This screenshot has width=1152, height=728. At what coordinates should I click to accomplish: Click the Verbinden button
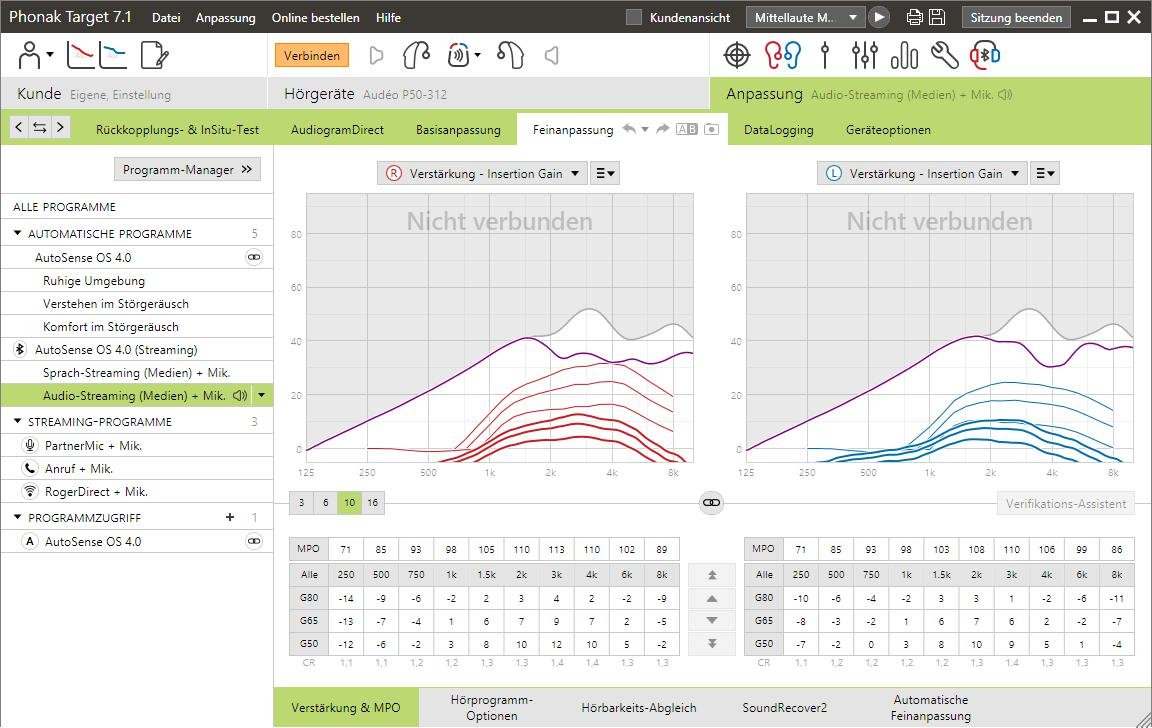(312, 56)
